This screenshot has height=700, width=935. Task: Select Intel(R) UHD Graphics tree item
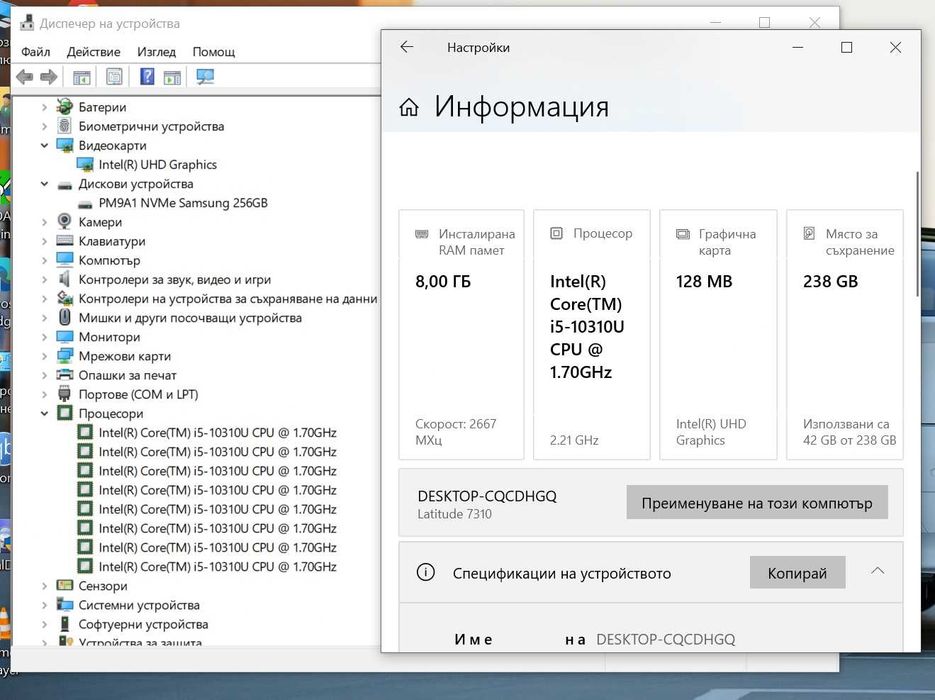(x=157, y=165)
